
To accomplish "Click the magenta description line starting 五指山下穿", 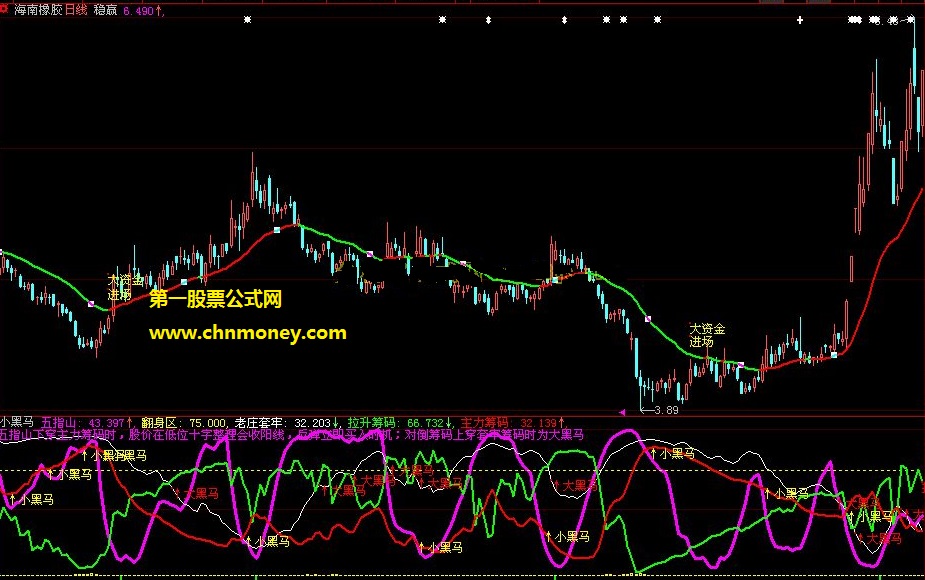I will pyautogui.click(x=292, y=435).
